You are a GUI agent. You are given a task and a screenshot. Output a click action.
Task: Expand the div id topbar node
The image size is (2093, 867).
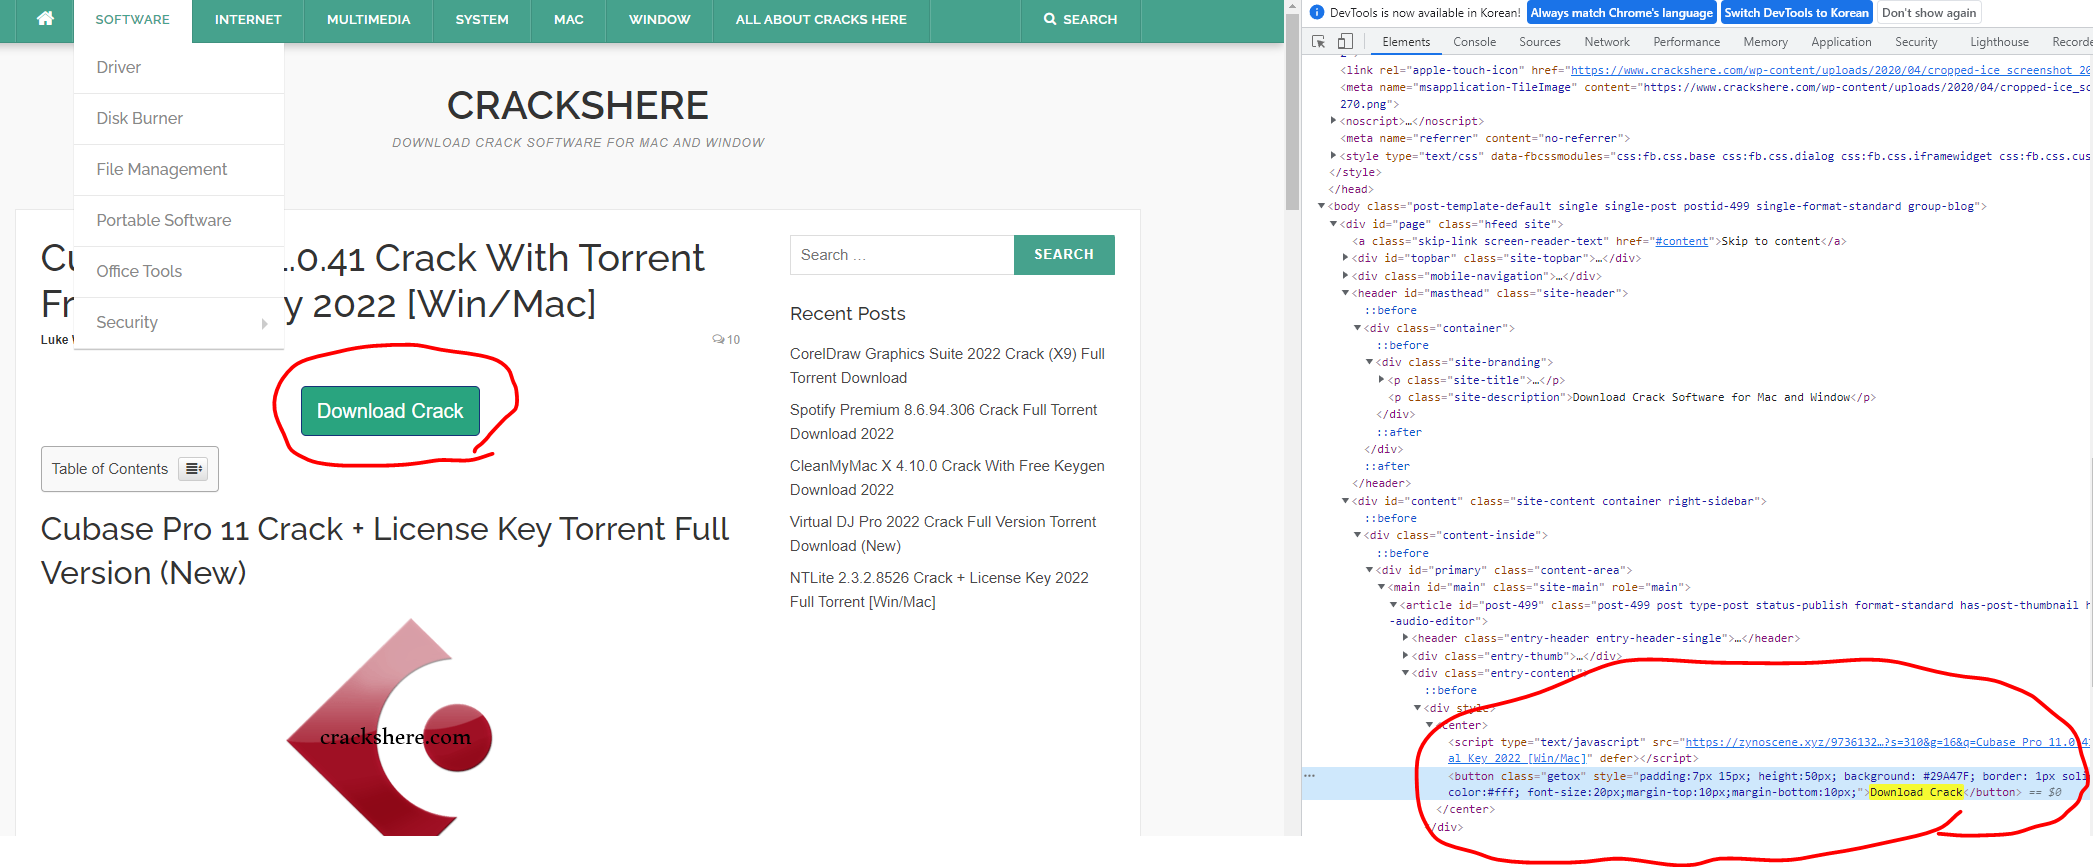pyautogui.click(x=1345, y=258)
